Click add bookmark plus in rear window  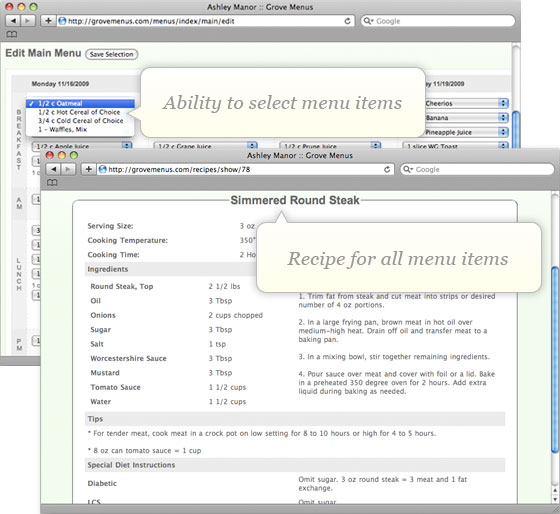48,21
